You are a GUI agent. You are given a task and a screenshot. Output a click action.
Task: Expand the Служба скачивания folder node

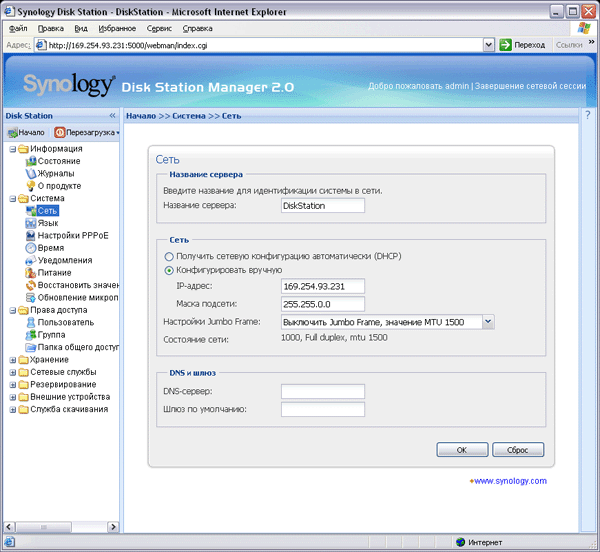[x=13, y=410]
